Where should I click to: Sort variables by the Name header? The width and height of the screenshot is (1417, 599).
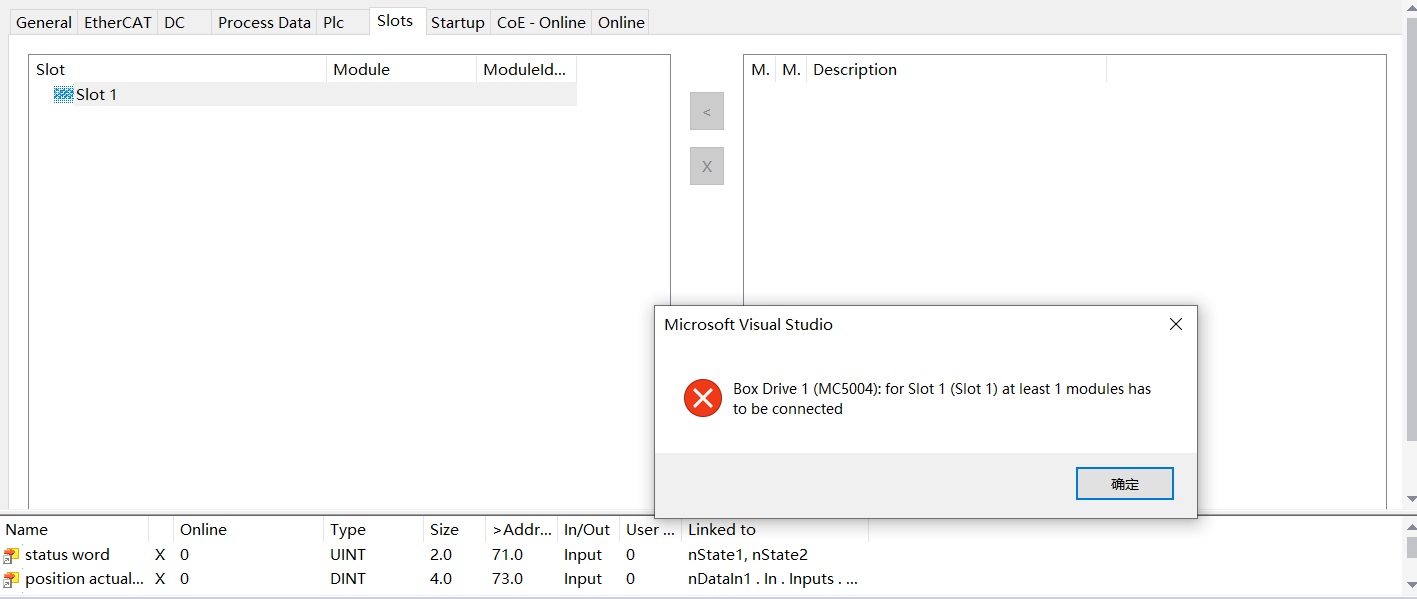[74, 530]
